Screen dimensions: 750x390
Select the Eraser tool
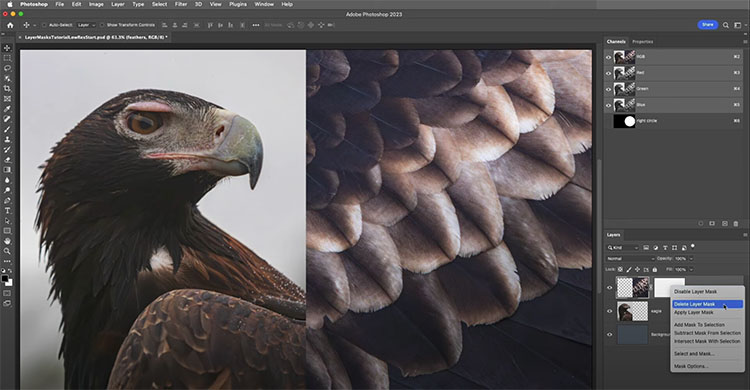[x=7, y=160]
